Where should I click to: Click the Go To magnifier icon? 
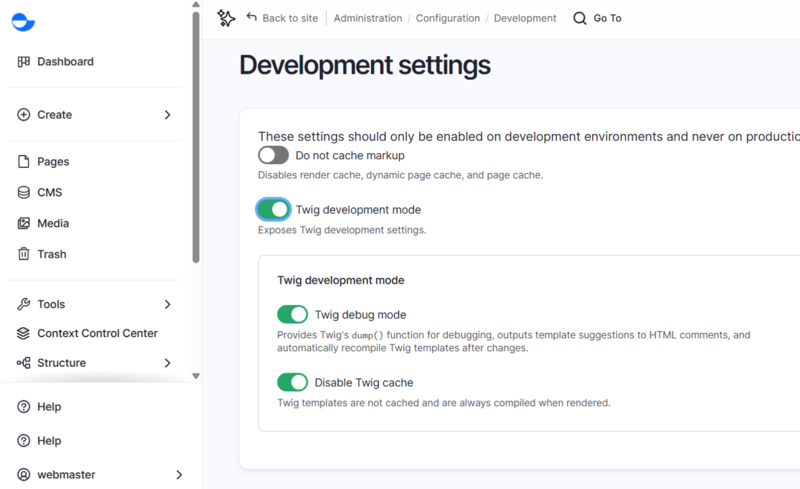pos(580,18)
